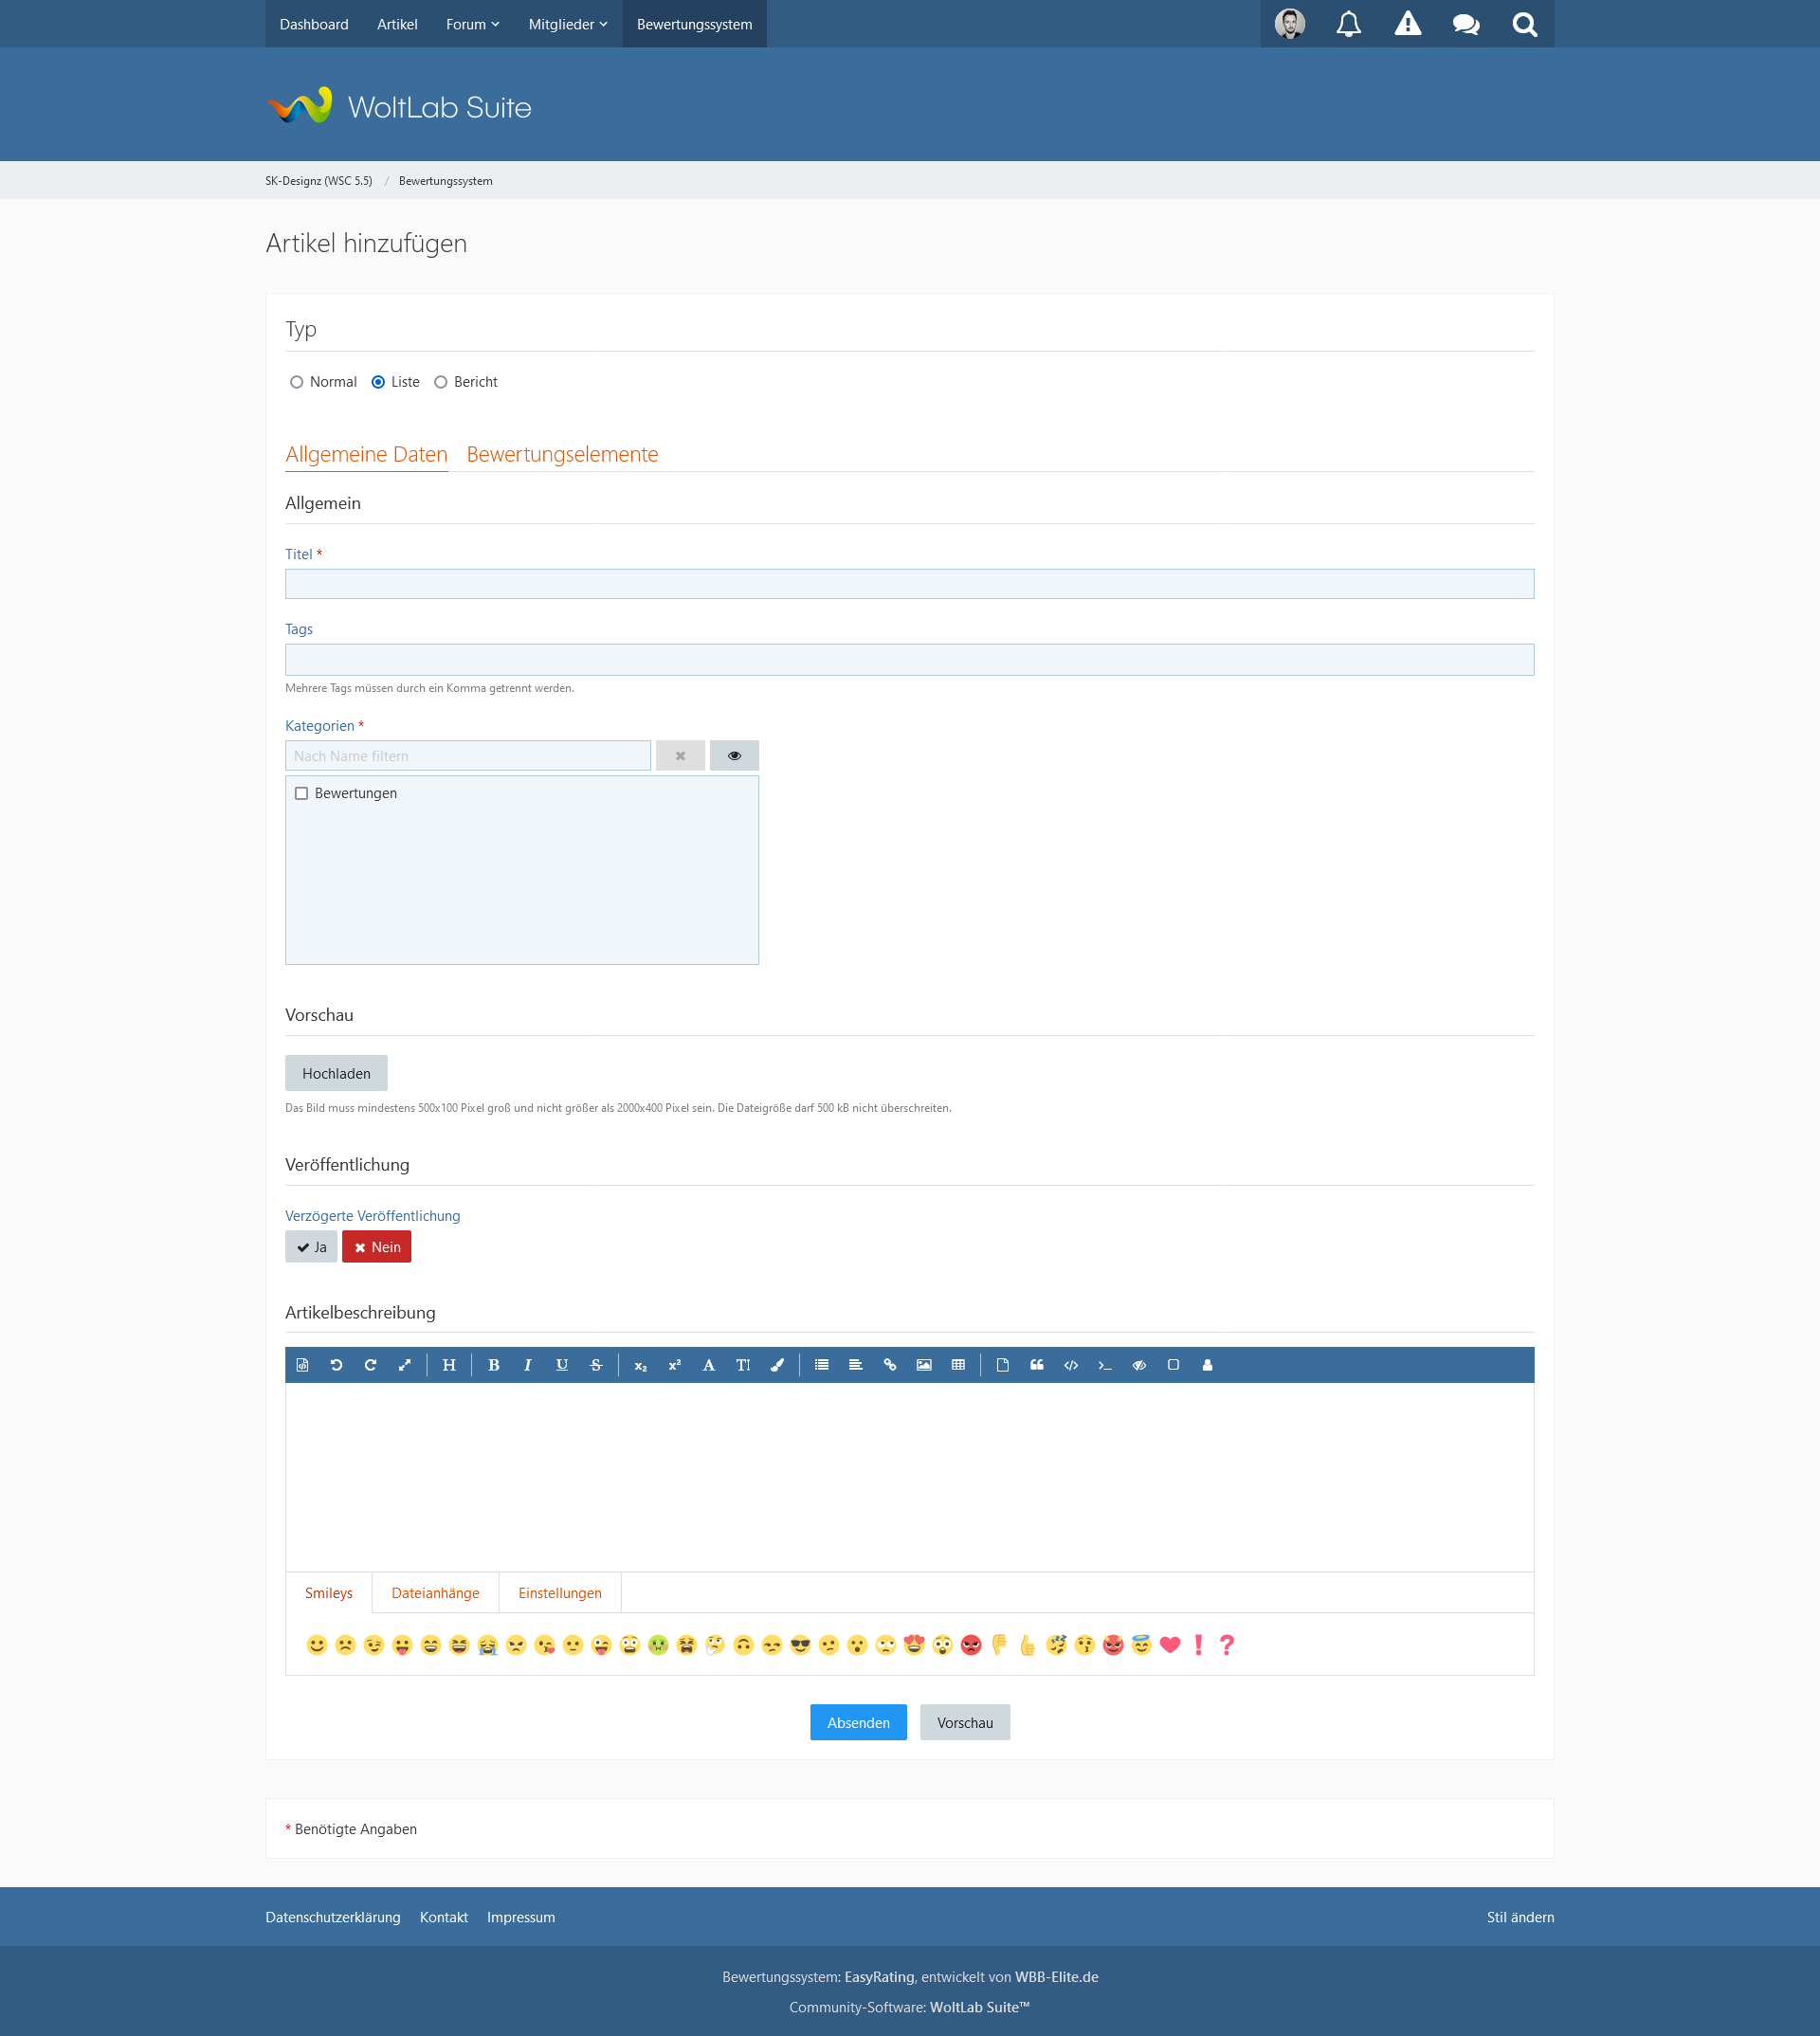Open the heading format dropdown

click(x=449, y=1365)
